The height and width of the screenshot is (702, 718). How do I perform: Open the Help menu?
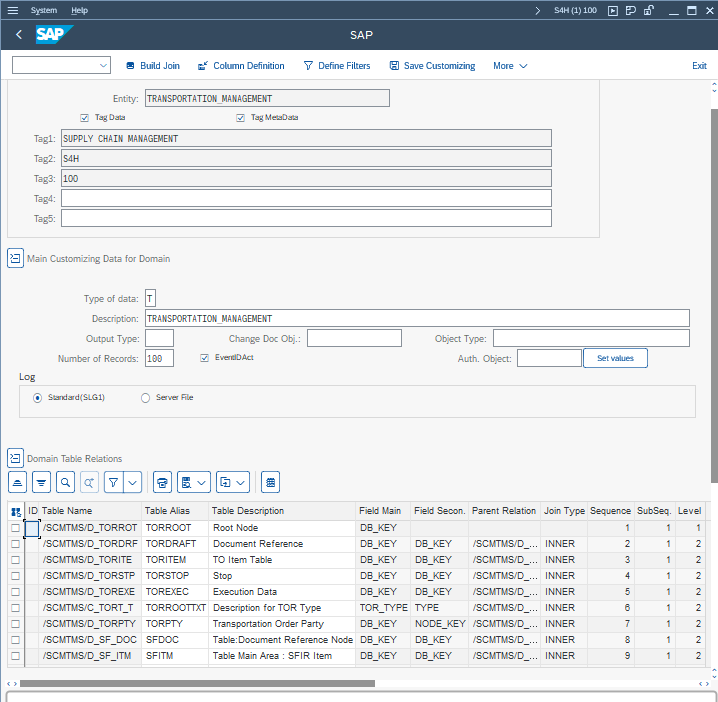[x=80, y=10]
